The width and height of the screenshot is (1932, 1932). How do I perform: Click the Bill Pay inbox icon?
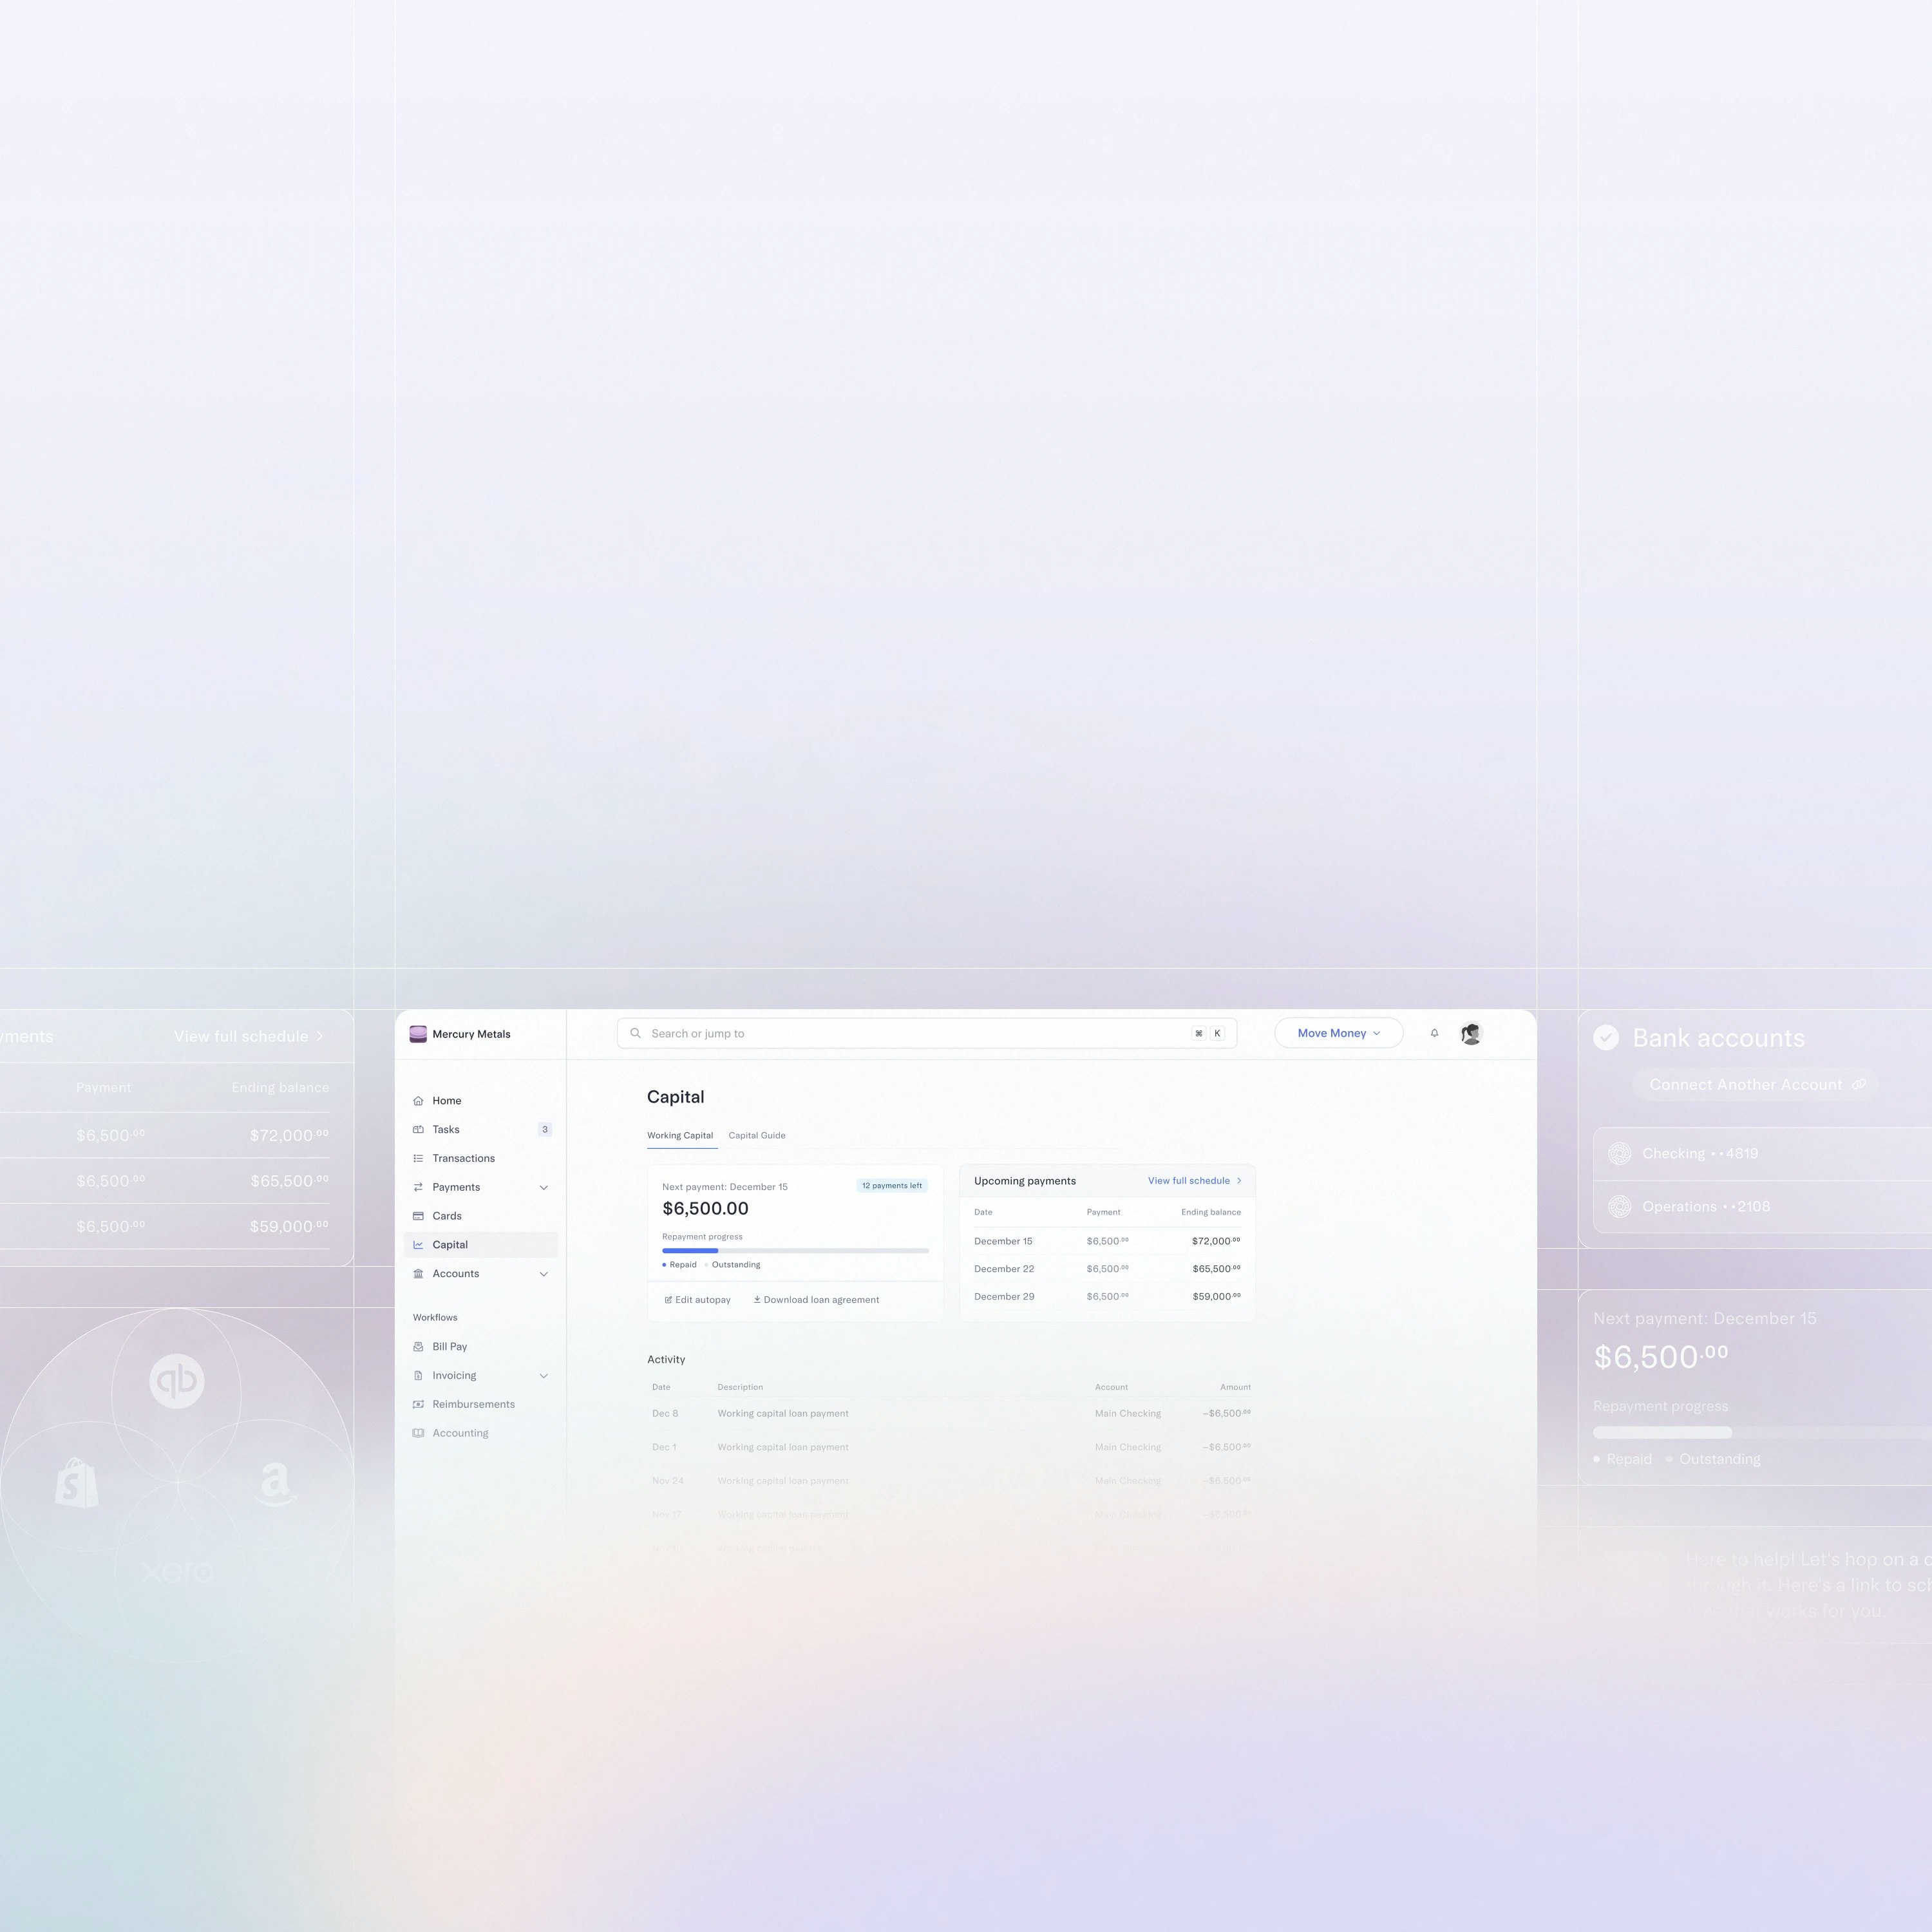tap(418, 1347)
